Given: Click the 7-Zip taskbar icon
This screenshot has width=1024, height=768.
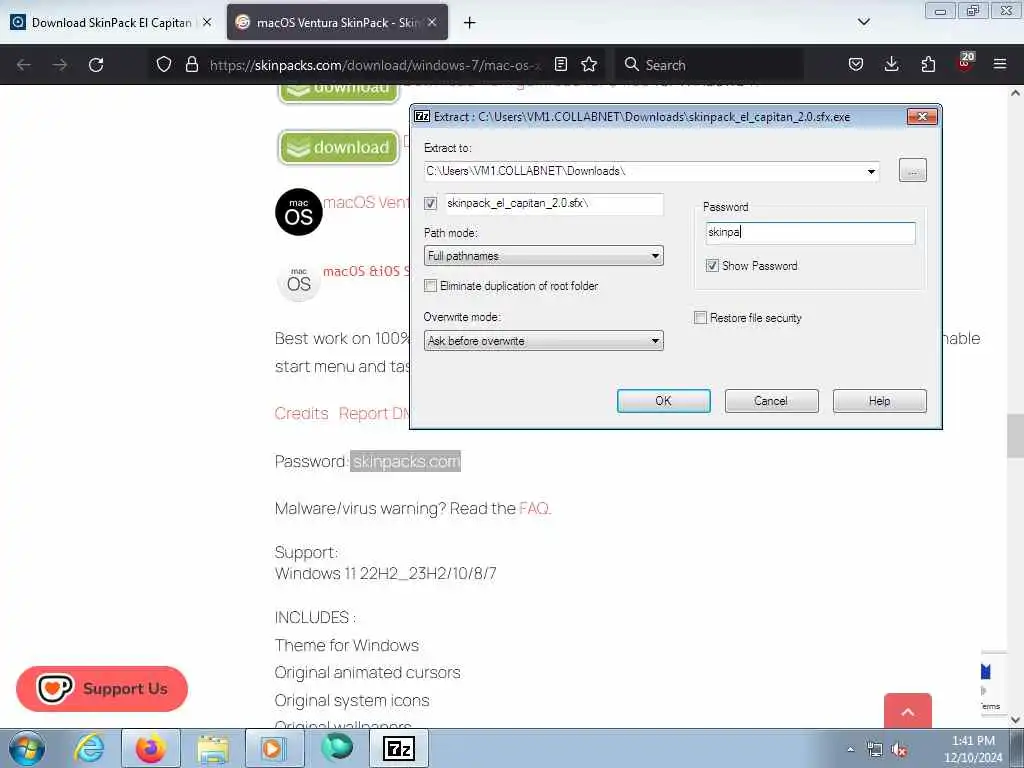Looking at the screenshot, I should [x=399, y=748].
